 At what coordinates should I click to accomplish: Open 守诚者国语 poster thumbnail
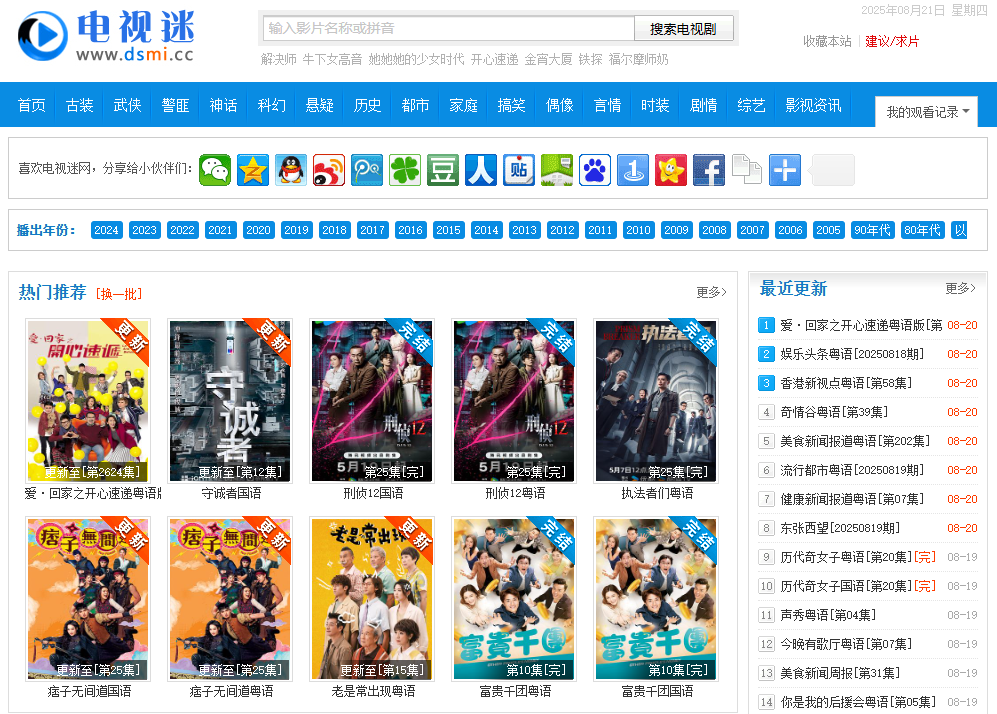[x=230, y=401]
